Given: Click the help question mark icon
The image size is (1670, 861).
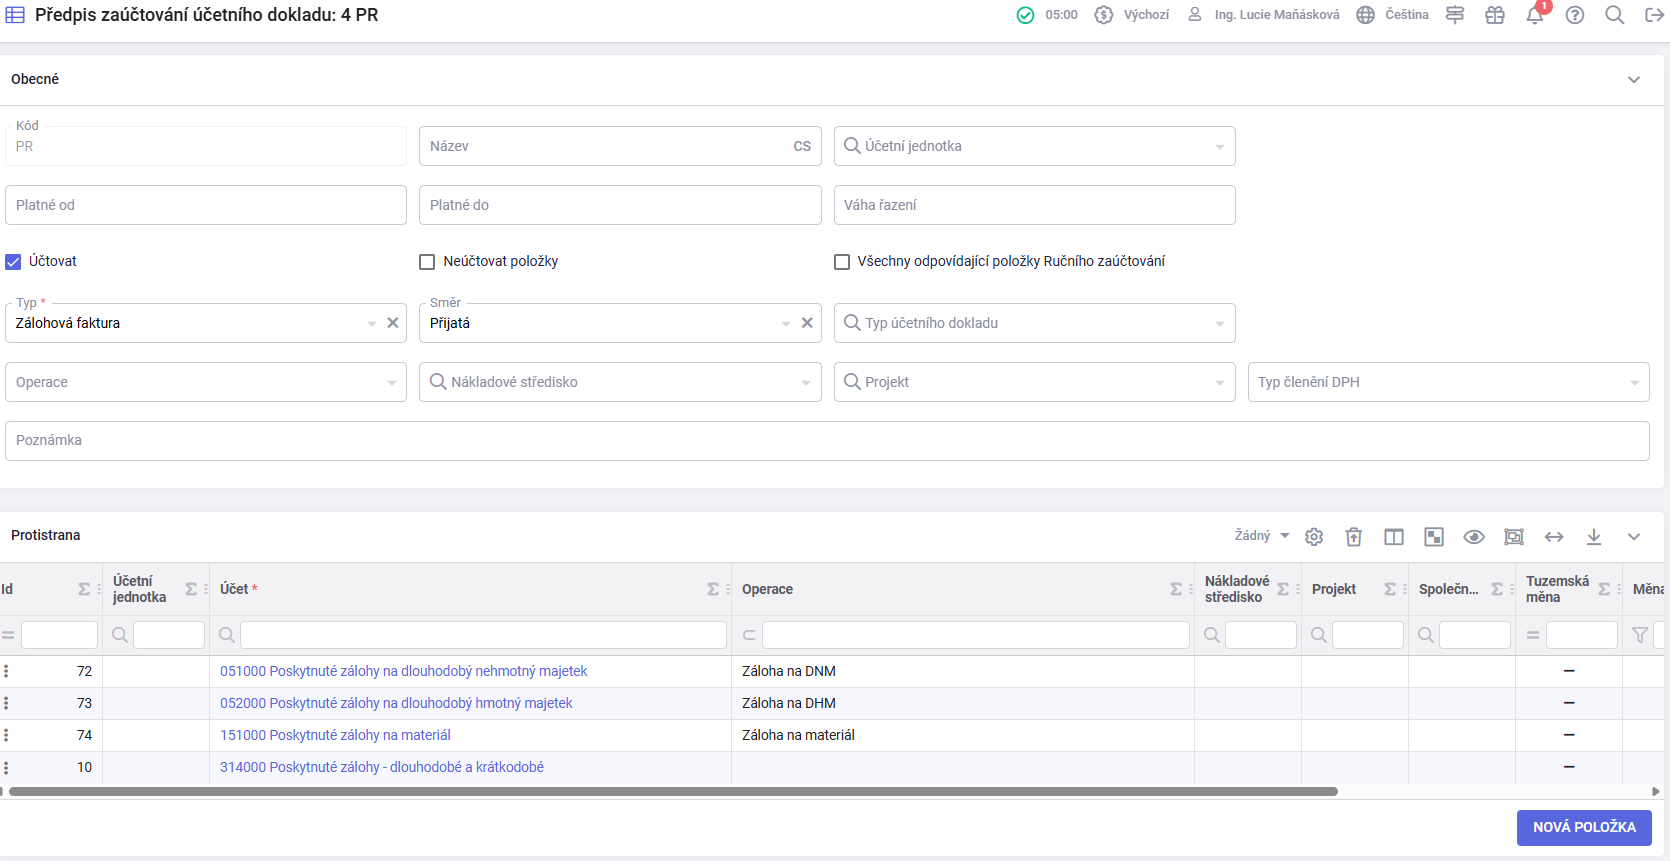Looking at the screenshot, I should (x=1575, y=15).
